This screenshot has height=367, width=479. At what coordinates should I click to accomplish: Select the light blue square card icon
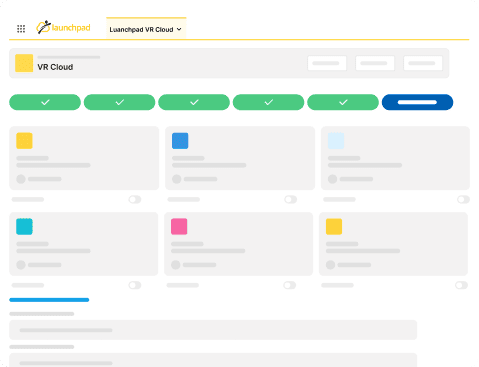(x=336, y=141)
